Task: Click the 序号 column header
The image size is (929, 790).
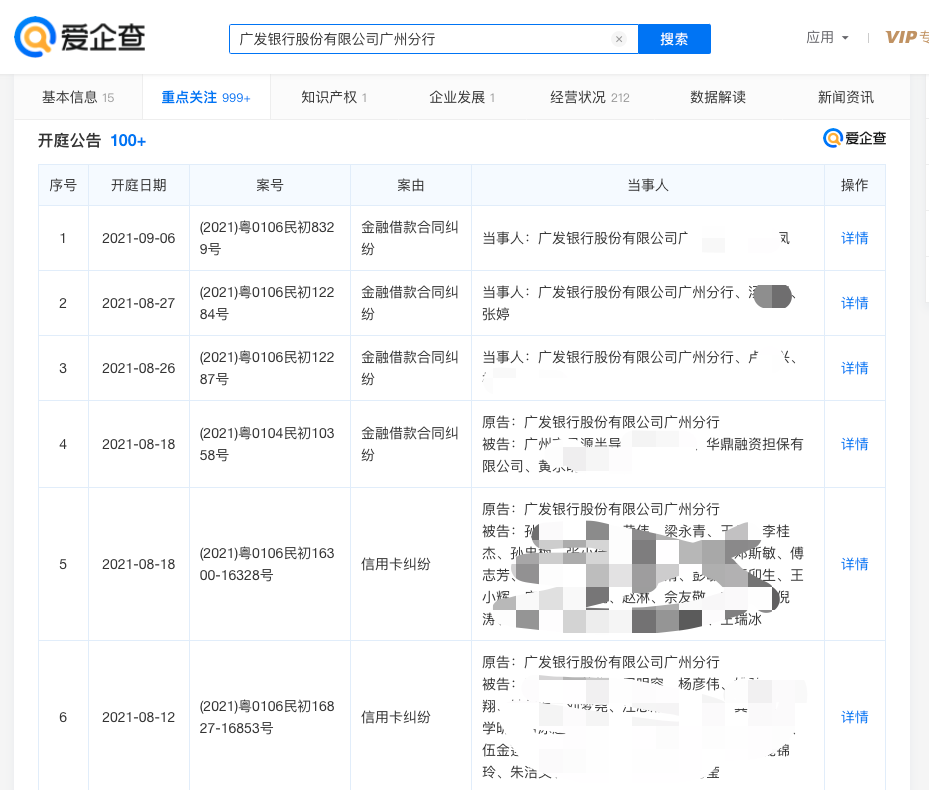Action: [x=63, y=185]
